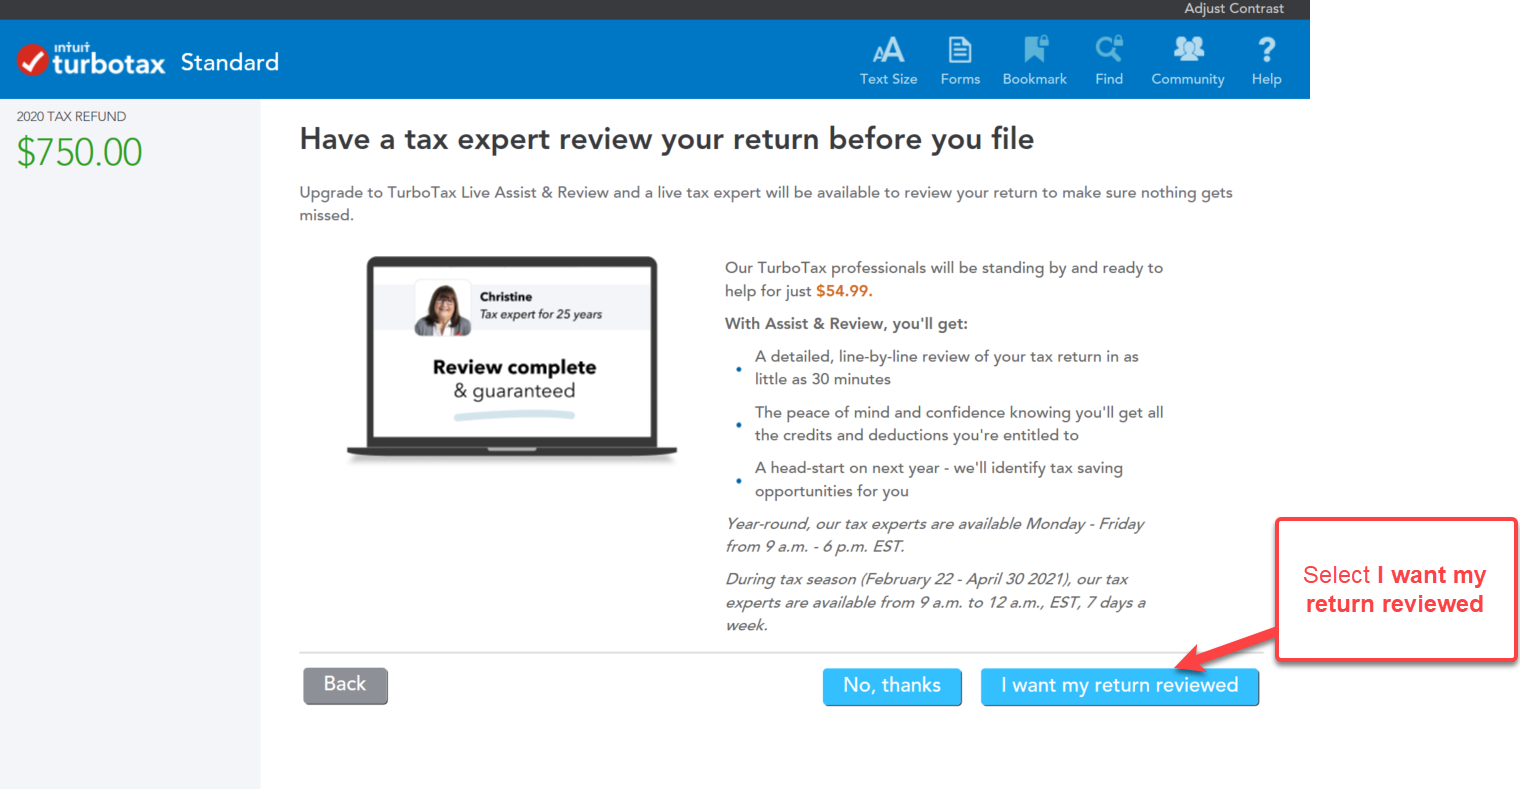Viewport: 1520px width, 789px height.
Task: Click the peace of mind bullet text
Action: [x=959, y=424]
